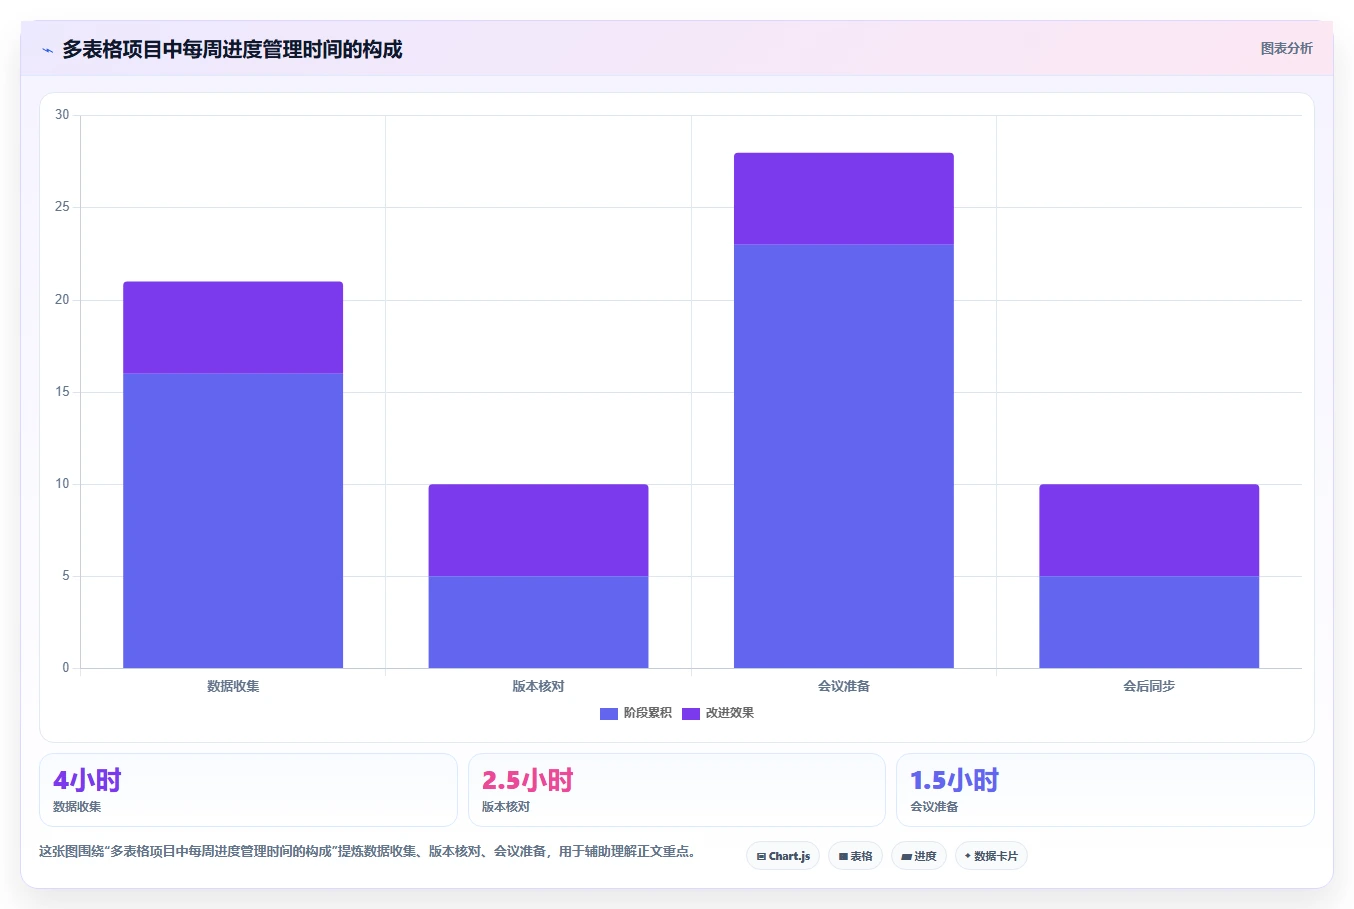
Task: Click the purple 改进效果 segment of the 版本核对 bar
Action: tap(538, 530)
